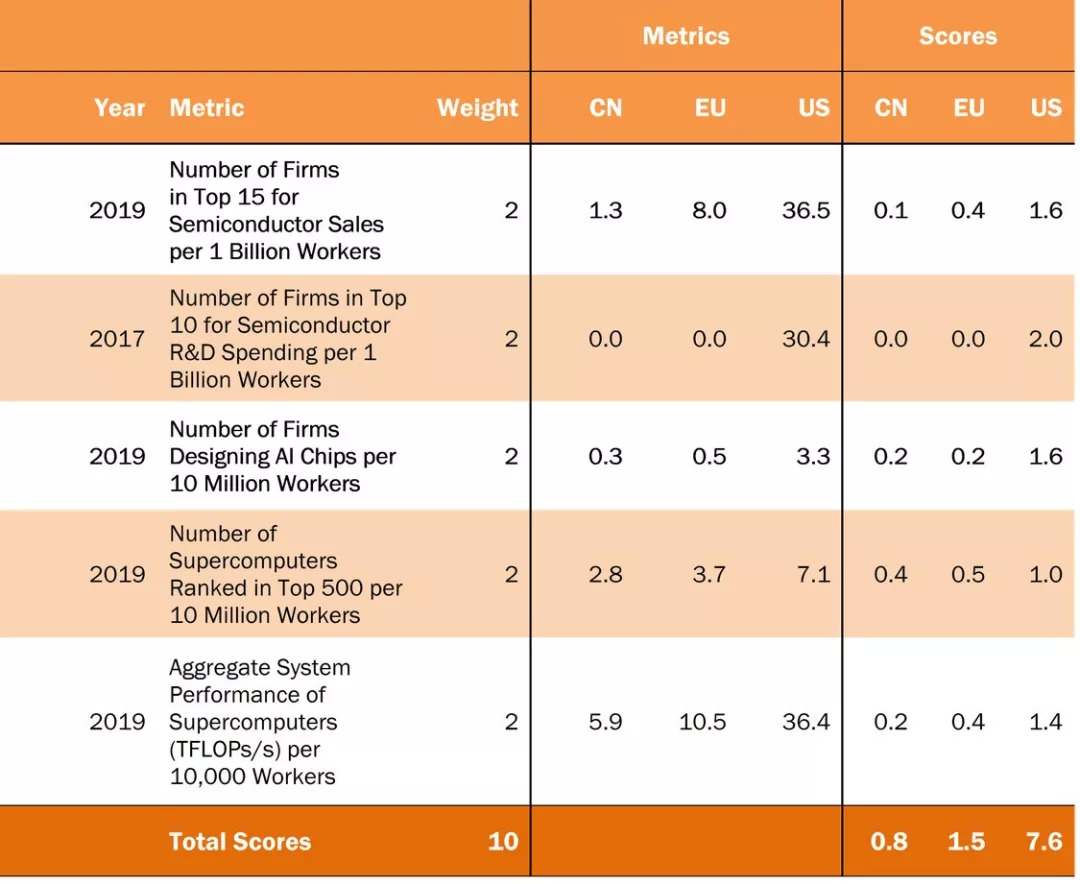Click the CN metric value 5.9
1080x884 pixels.
(x=605, y=722)
